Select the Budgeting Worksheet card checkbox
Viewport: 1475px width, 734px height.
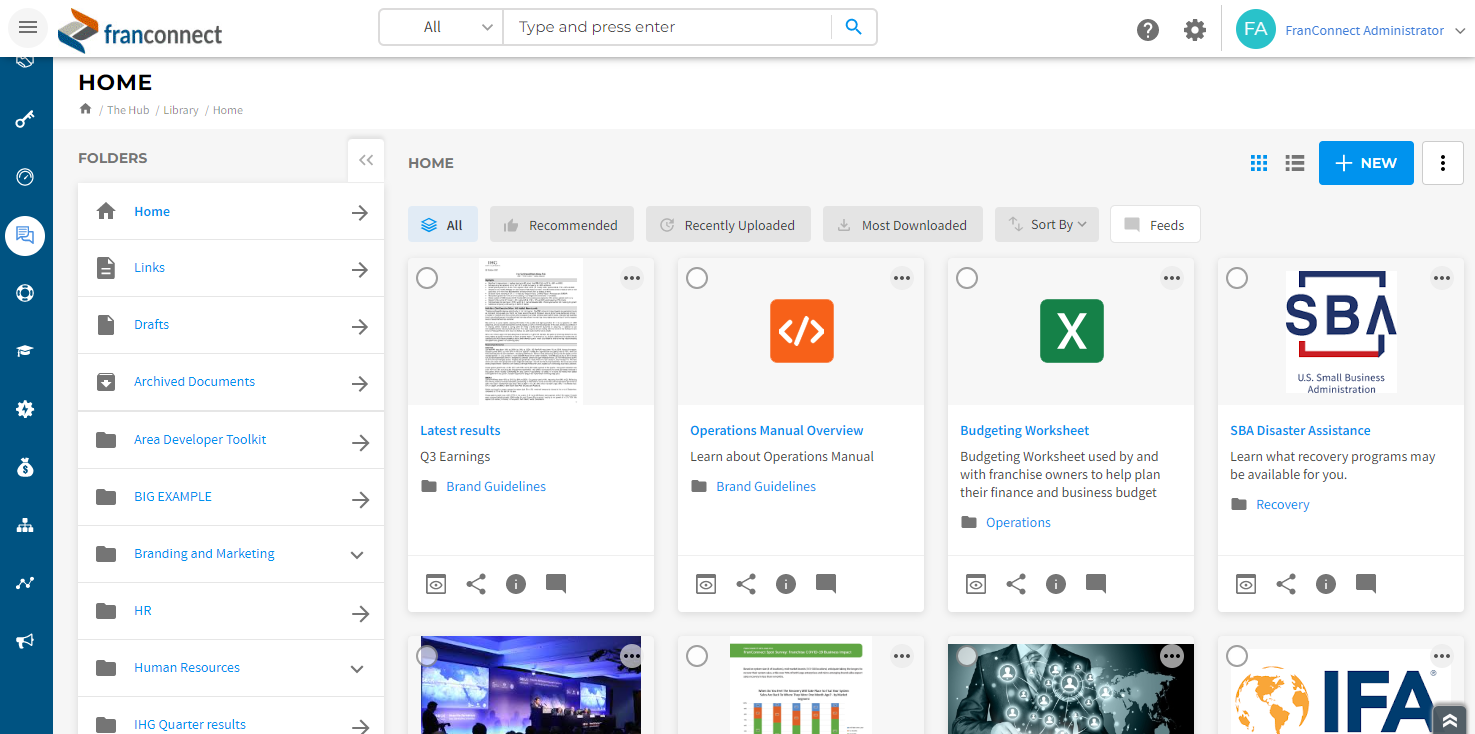pos(967,278)
